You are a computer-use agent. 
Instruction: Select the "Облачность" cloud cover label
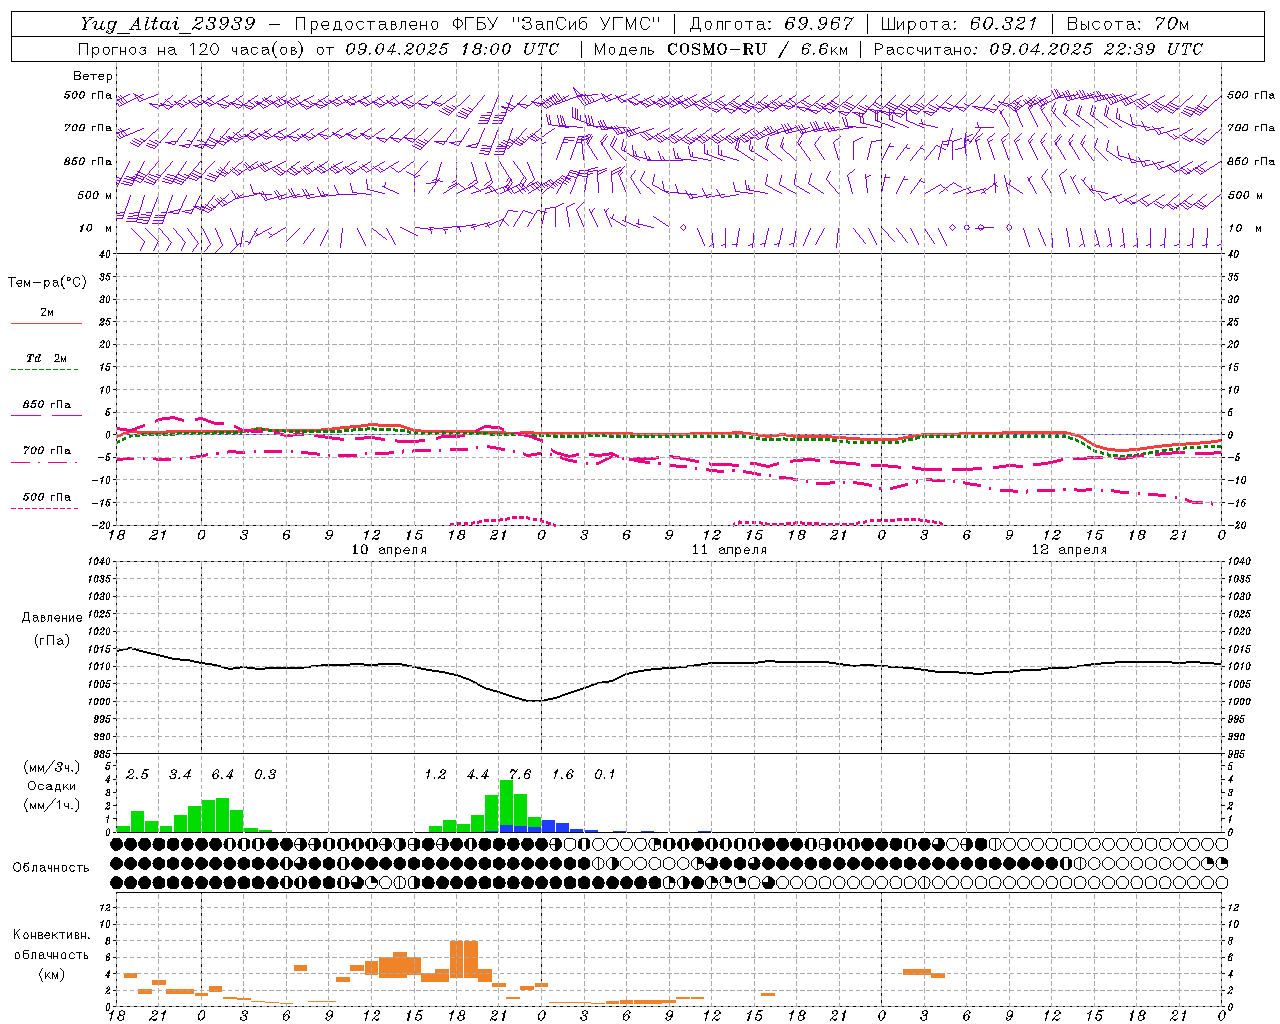(51, 868)
